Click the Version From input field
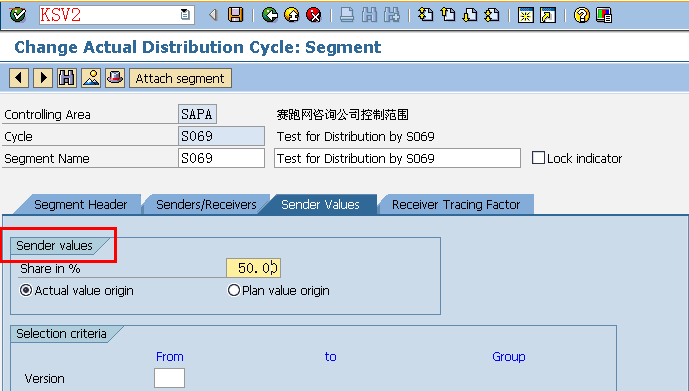 click(x=169, y=378)
